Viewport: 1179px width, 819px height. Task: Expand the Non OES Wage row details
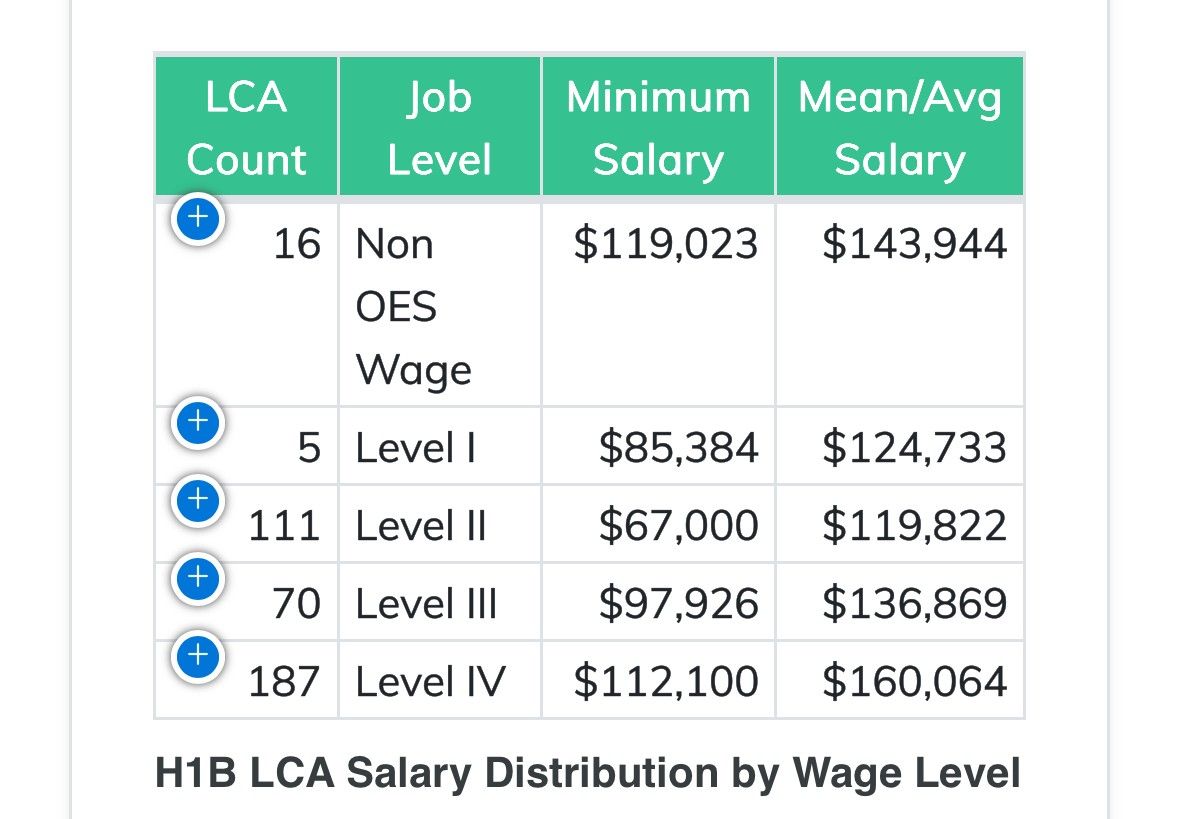tap(198, 218)
